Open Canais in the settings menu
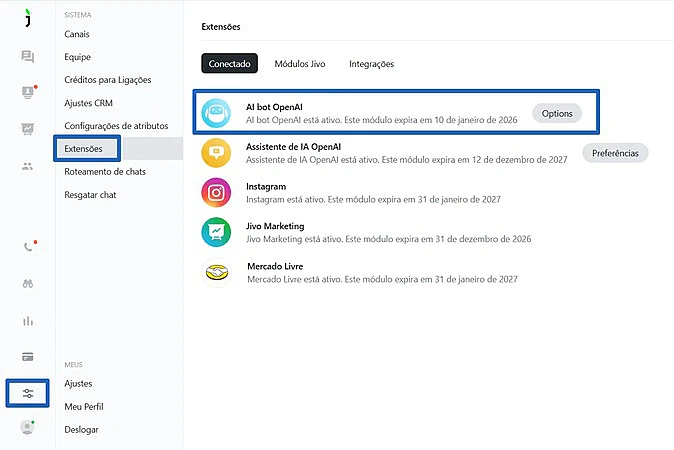Screen dimensions: 674x450 tap(77, 34)
